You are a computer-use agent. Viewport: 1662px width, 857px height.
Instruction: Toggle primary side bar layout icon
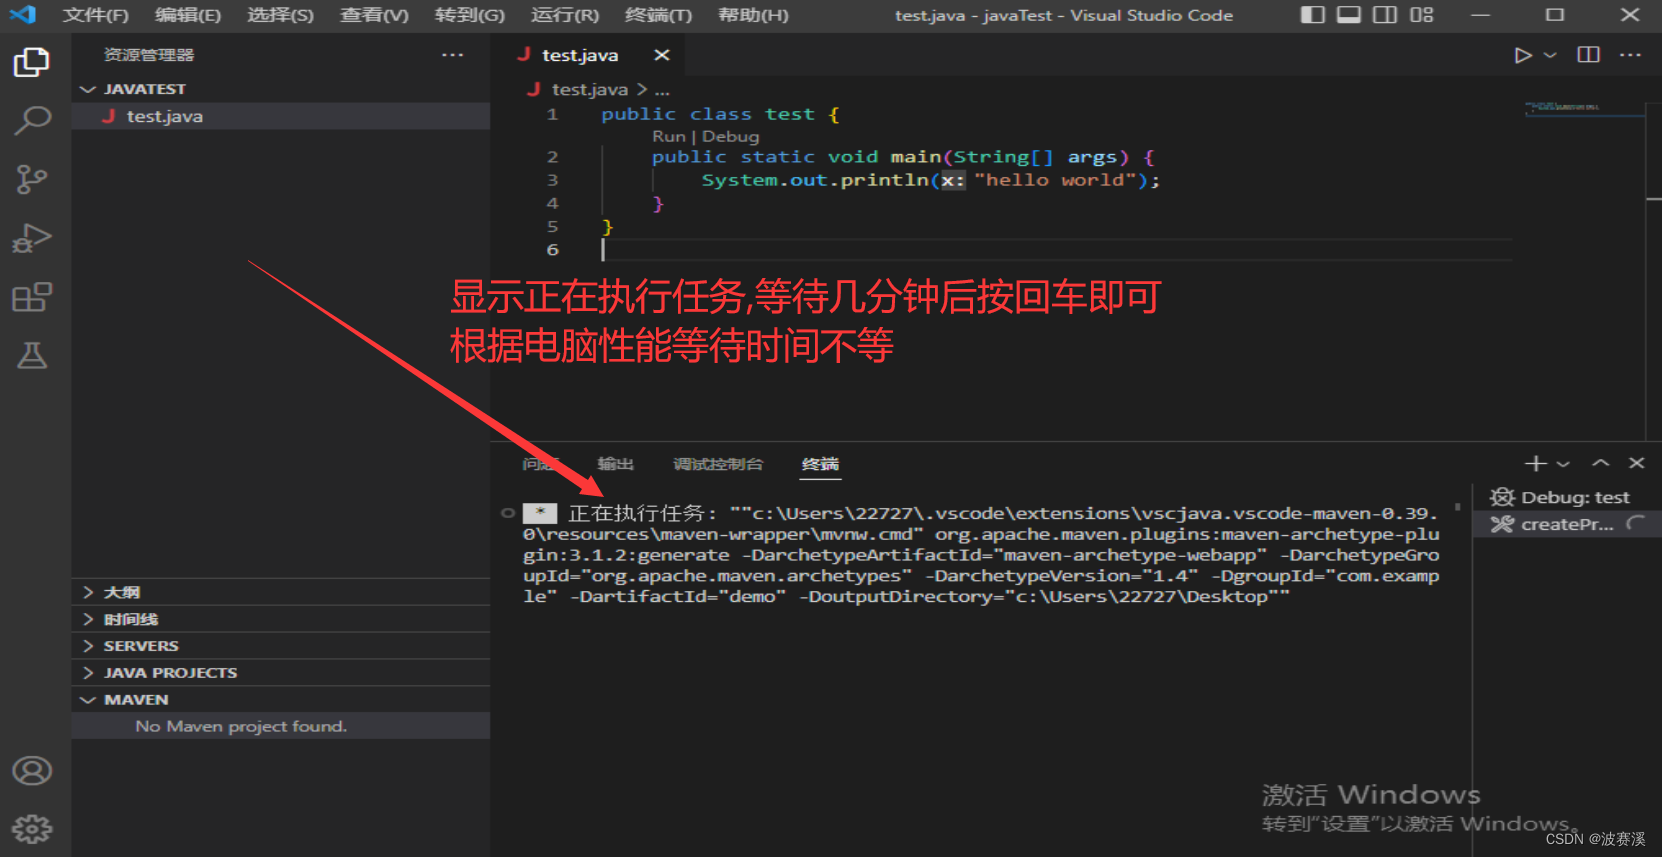[x=1313, y=15]
